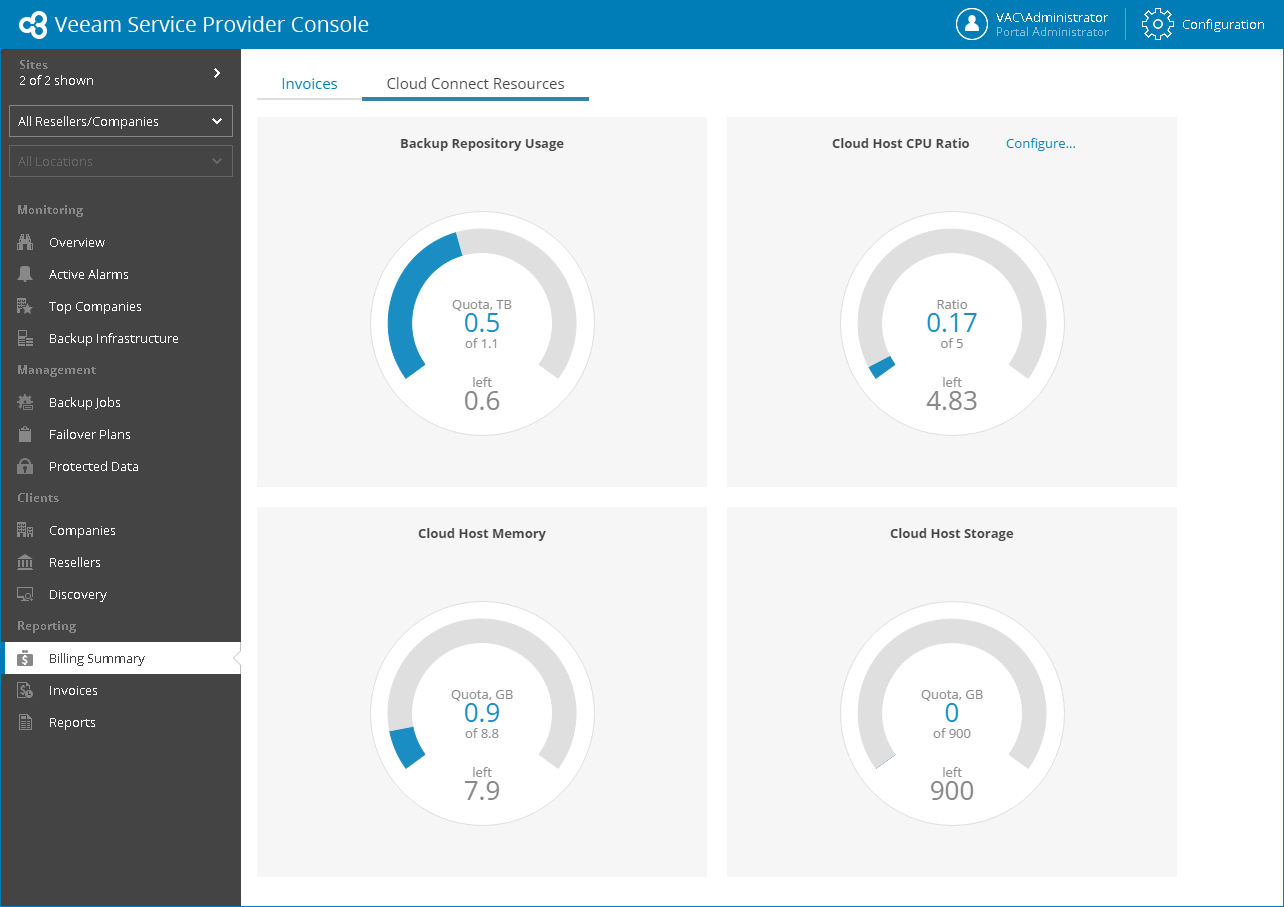1284x907 pixels.
Task: Go to Protected Data
Action: pyautogui.click(x=94, y=466)
